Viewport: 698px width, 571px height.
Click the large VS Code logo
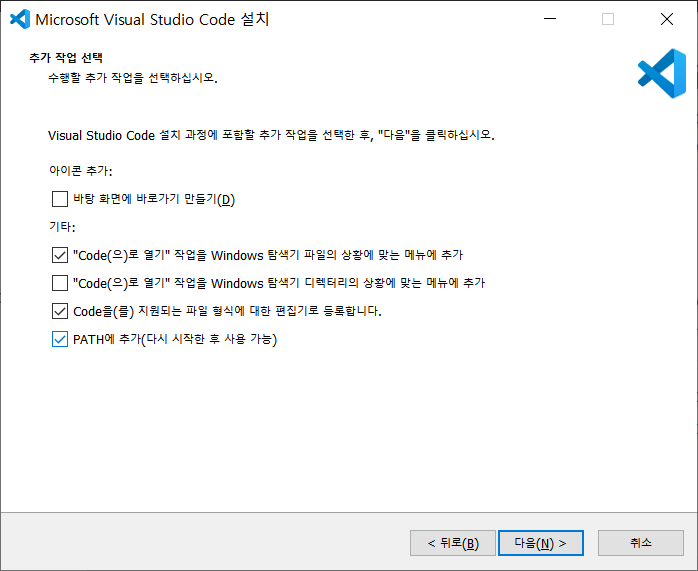(x=662, y=73)
